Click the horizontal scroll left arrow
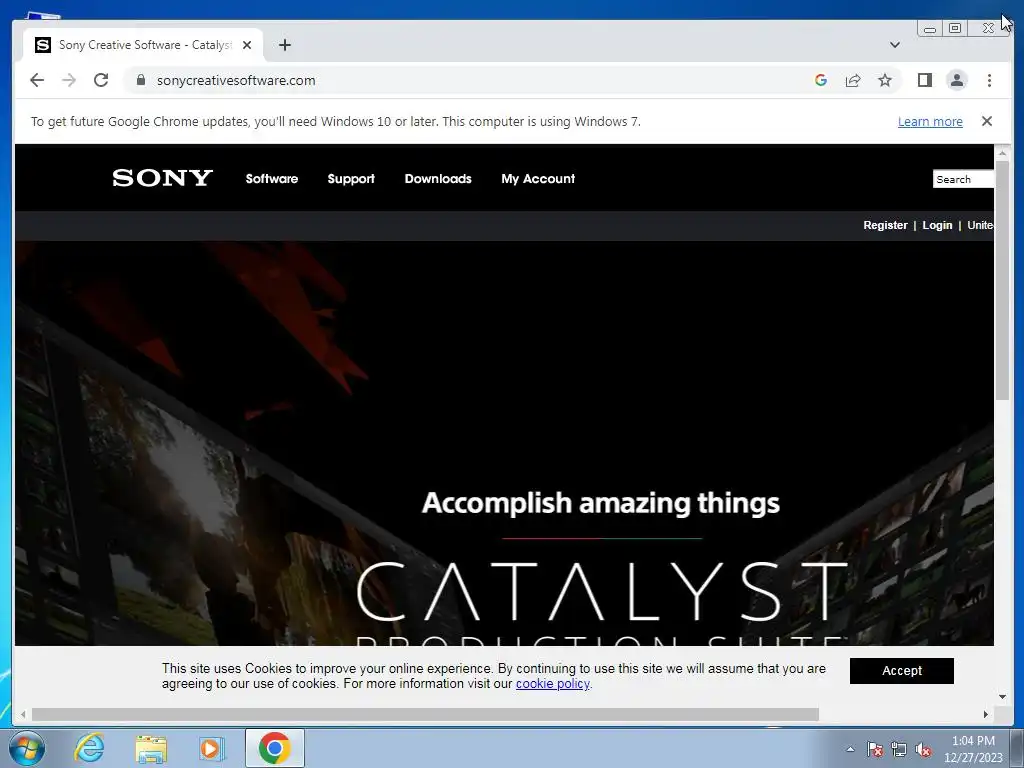Image resolution: width=1024 pixels, height=768 pixels. tap(23, 714)
